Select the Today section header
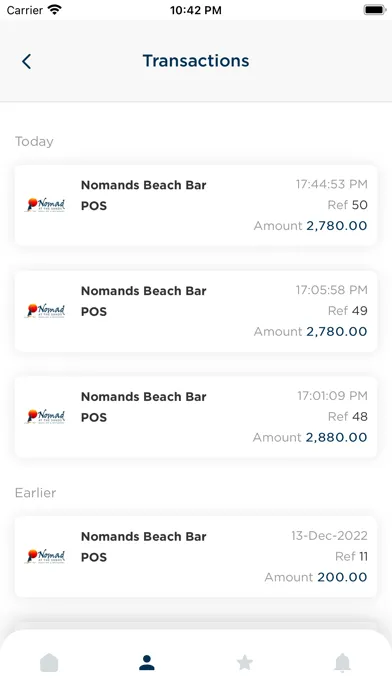This screenshot has height=696, width=392. pyautogui.click(x=34, y=142)
